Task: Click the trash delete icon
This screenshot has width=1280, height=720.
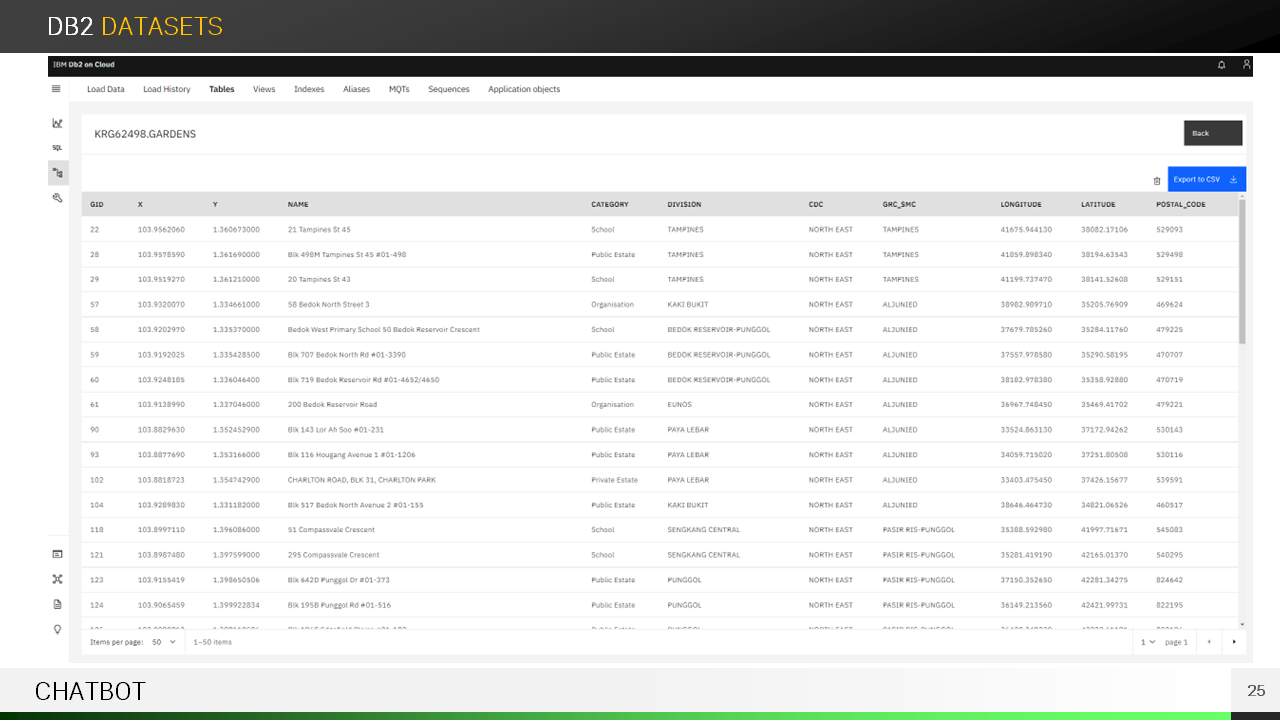Action: pyautogui.click(x=1157, y=181)
